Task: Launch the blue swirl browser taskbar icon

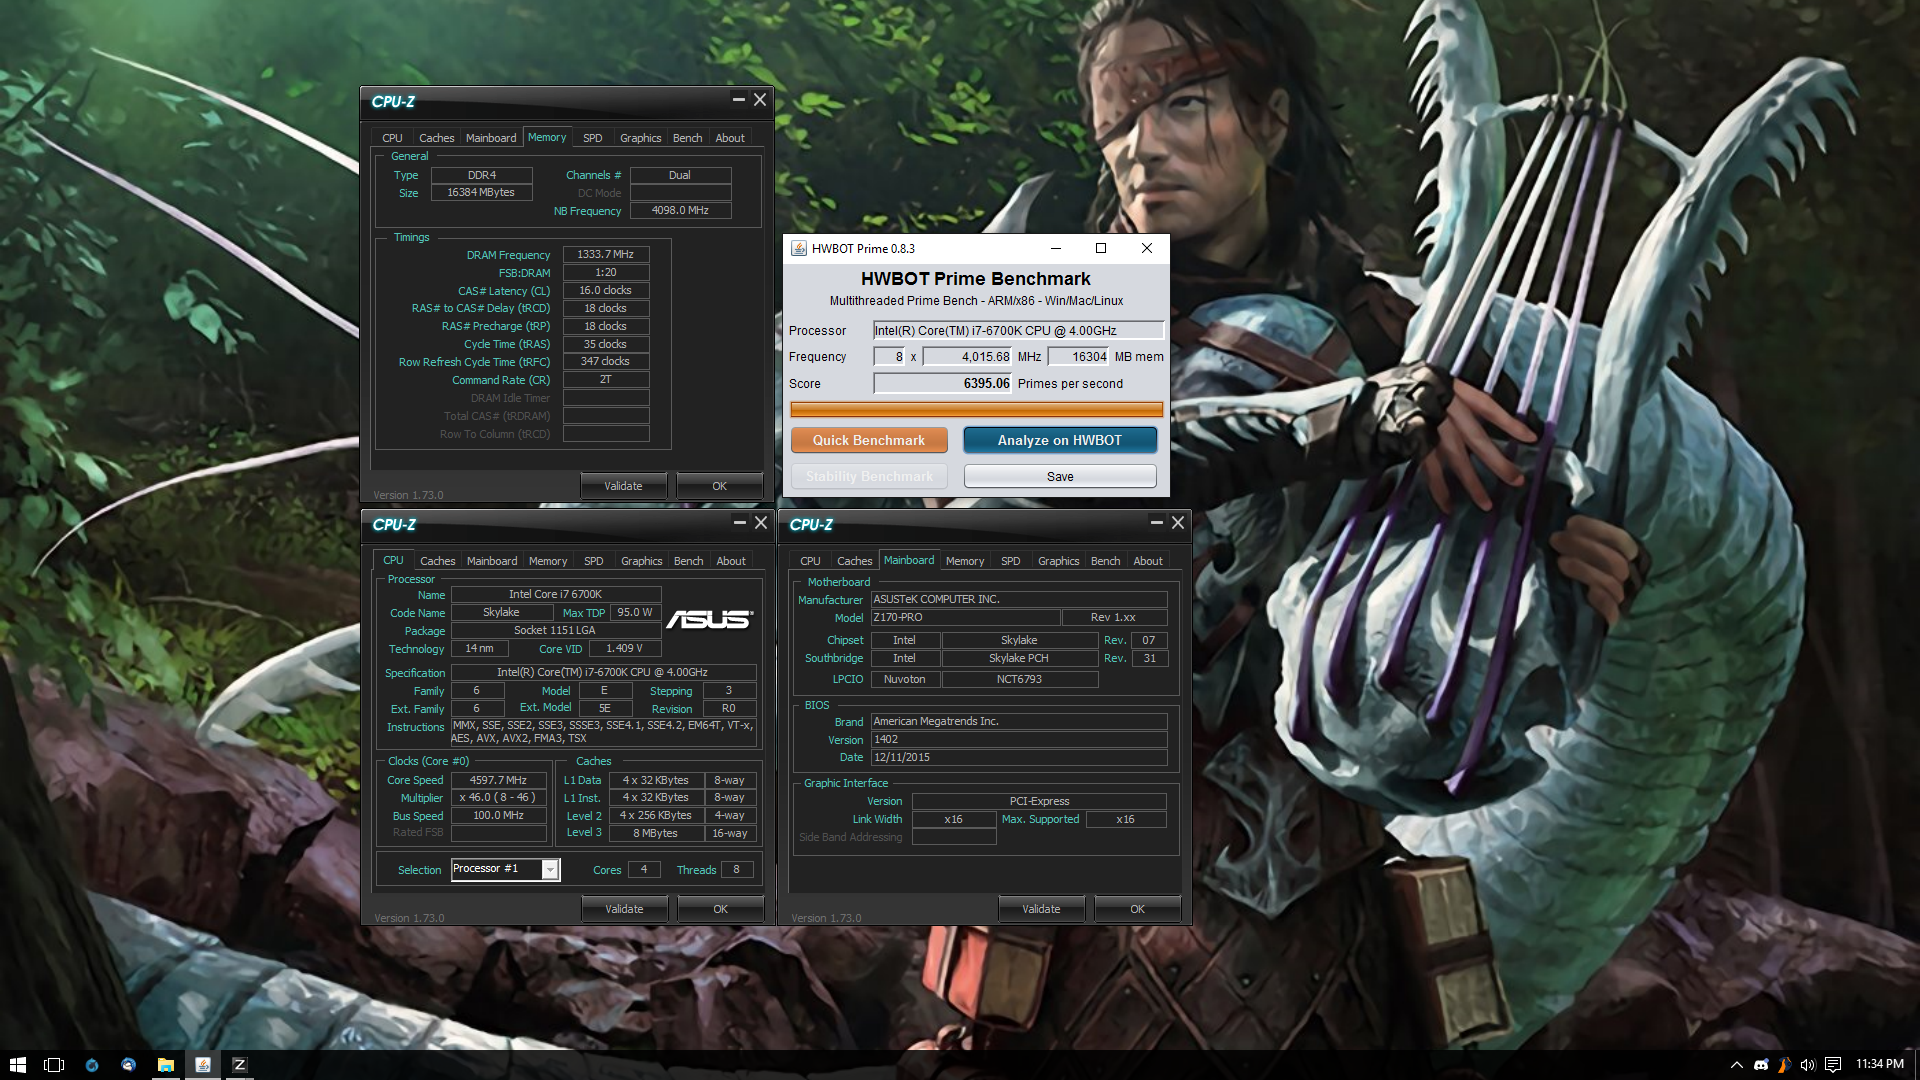Action: point(92,1065)
